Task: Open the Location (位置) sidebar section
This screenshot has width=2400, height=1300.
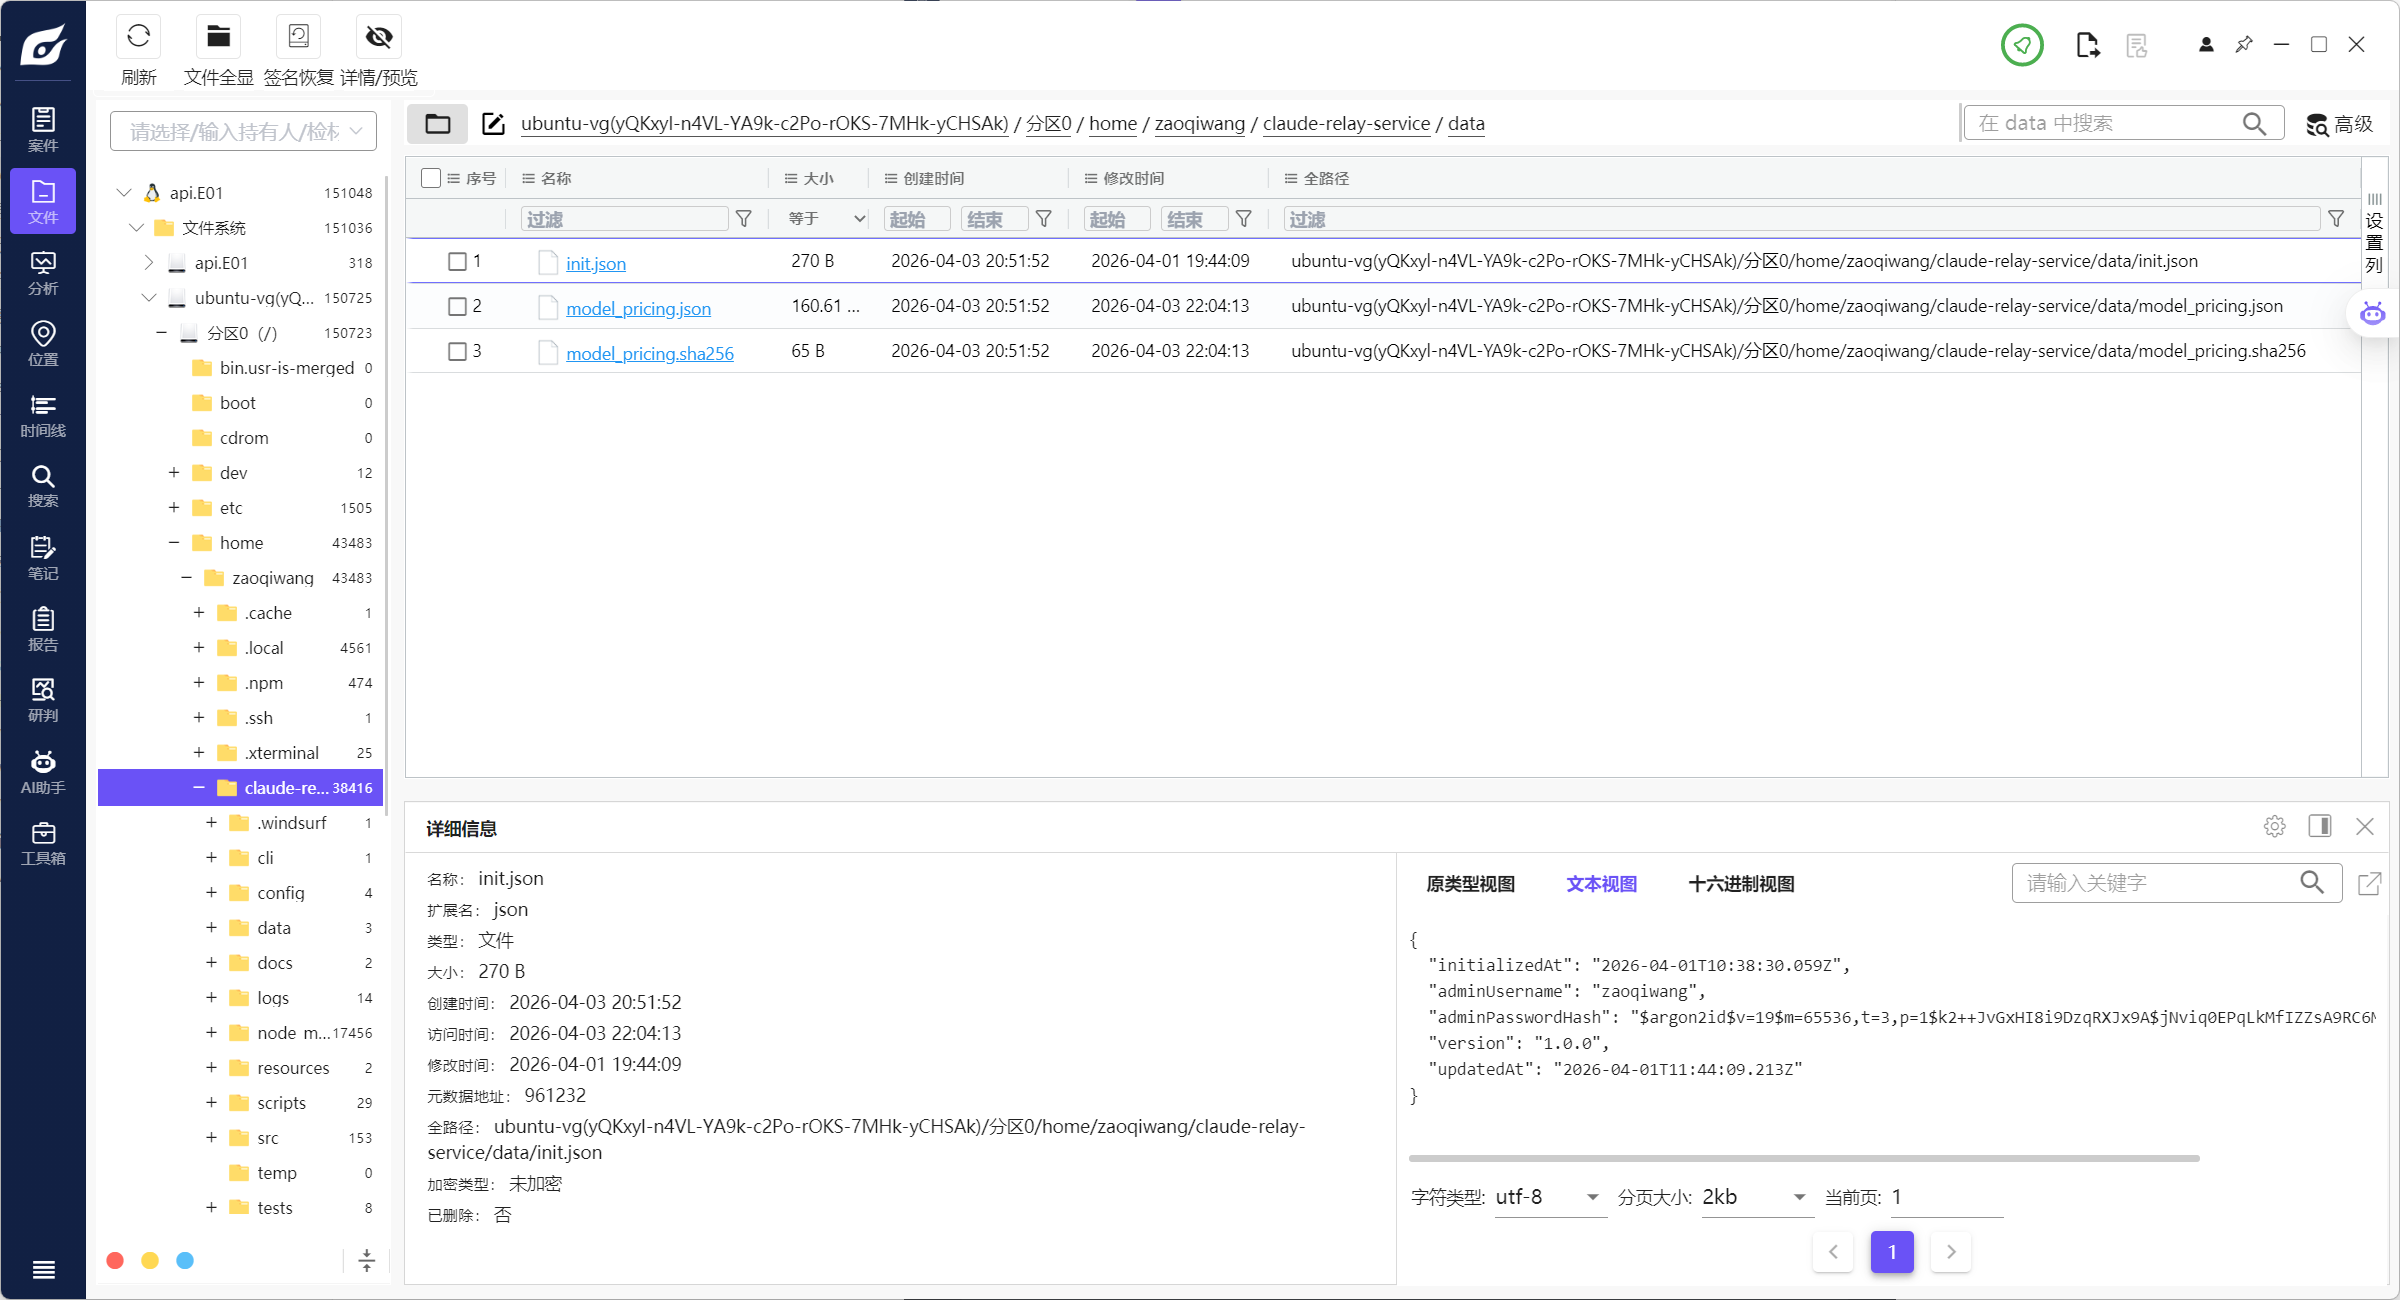Action: coord(43,343)
